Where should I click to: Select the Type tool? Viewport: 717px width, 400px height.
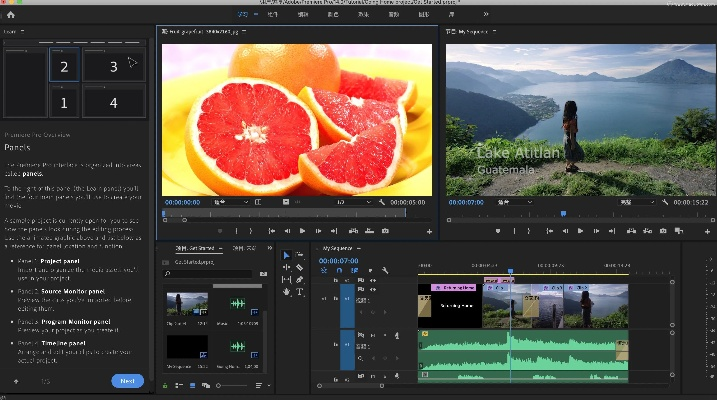300,291
